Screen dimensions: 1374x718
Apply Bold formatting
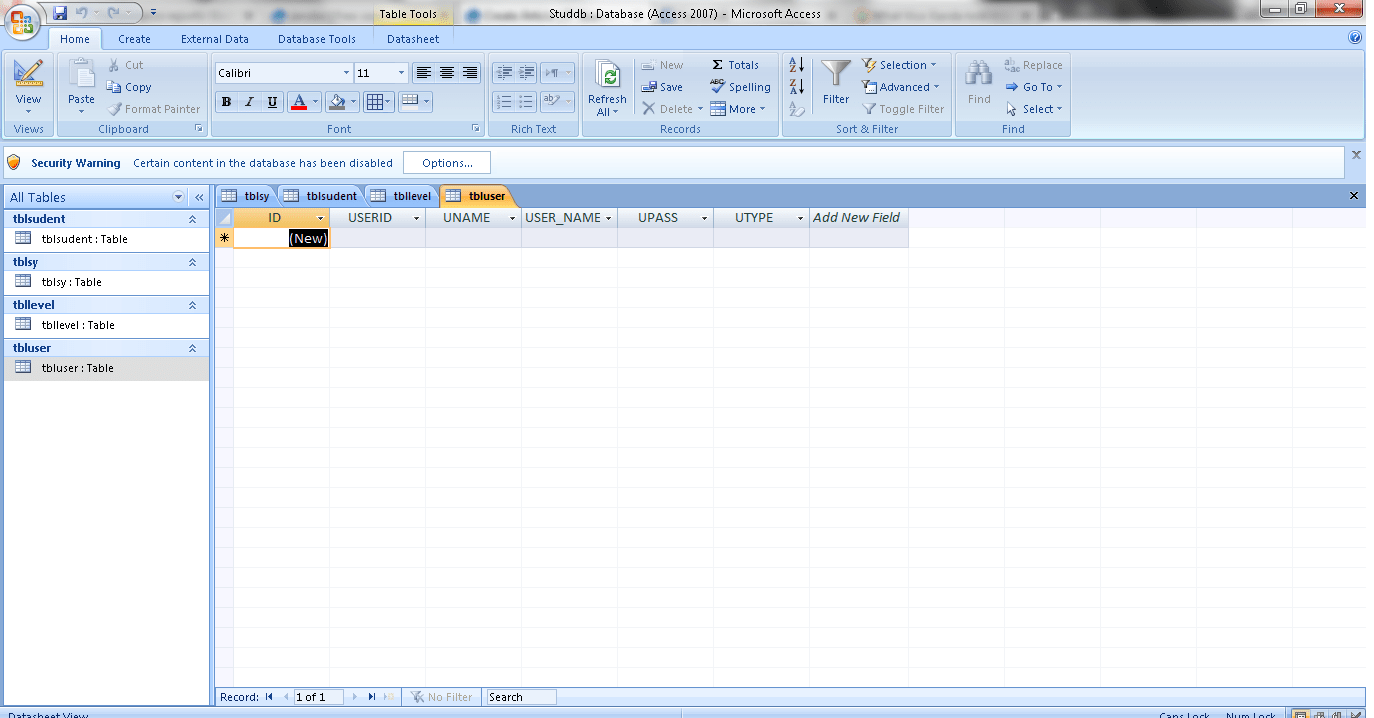click(x=226, y=102)
